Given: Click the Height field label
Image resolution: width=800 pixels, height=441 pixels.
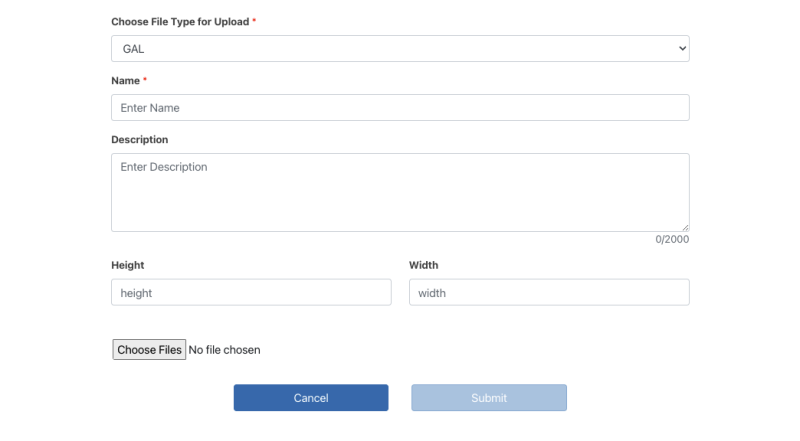Looking at the screenshot, I should [x=127, y=265].
